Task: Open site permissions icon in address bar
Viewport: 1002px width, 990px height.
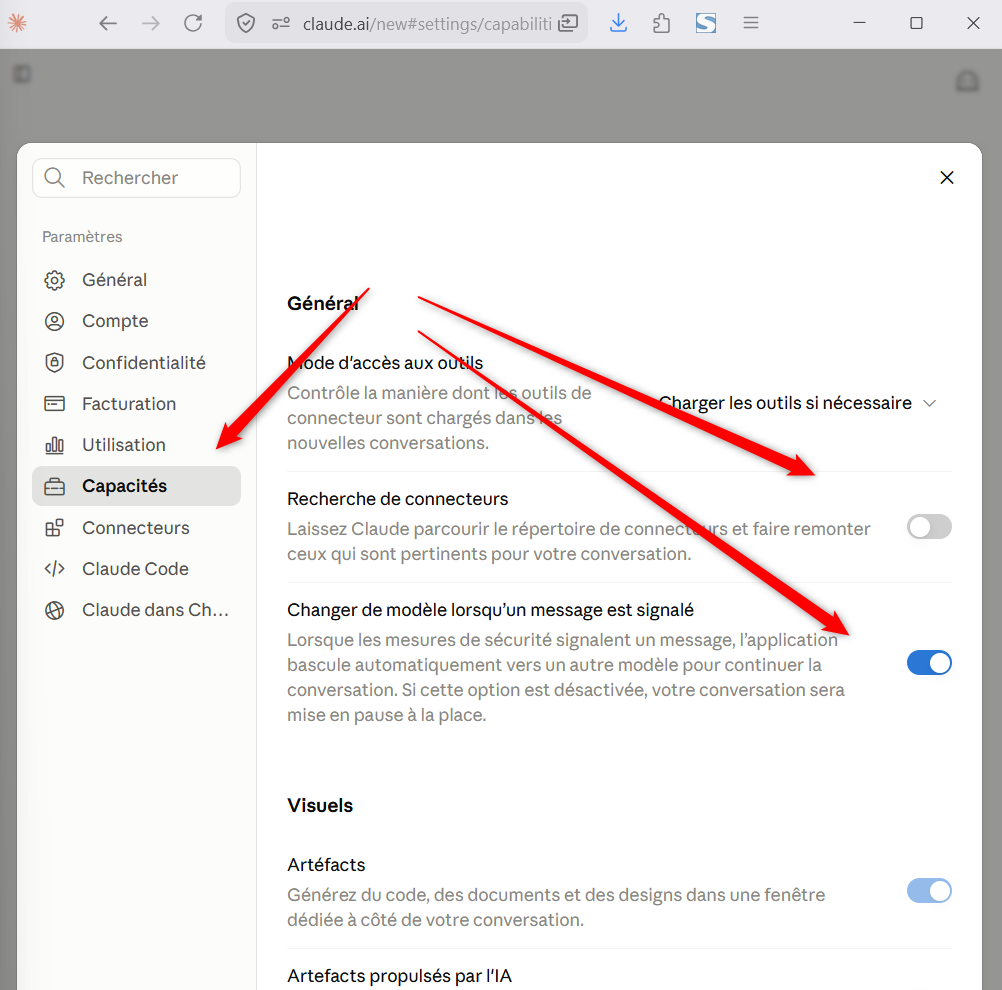Action: [x=281, y=24]
